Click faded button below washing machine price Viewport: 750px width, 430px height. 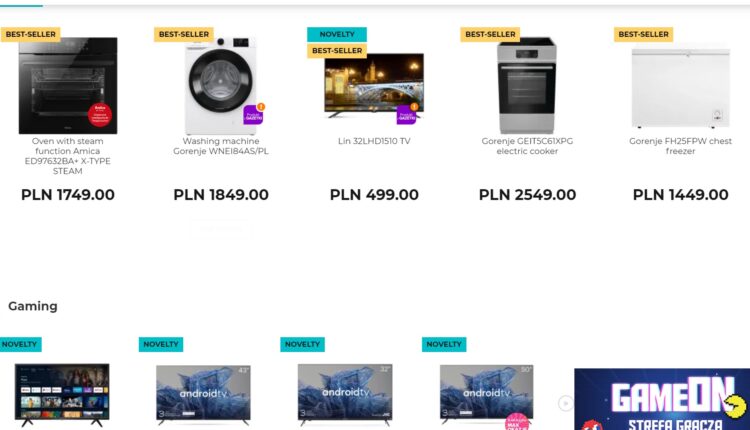pos(221,229)
